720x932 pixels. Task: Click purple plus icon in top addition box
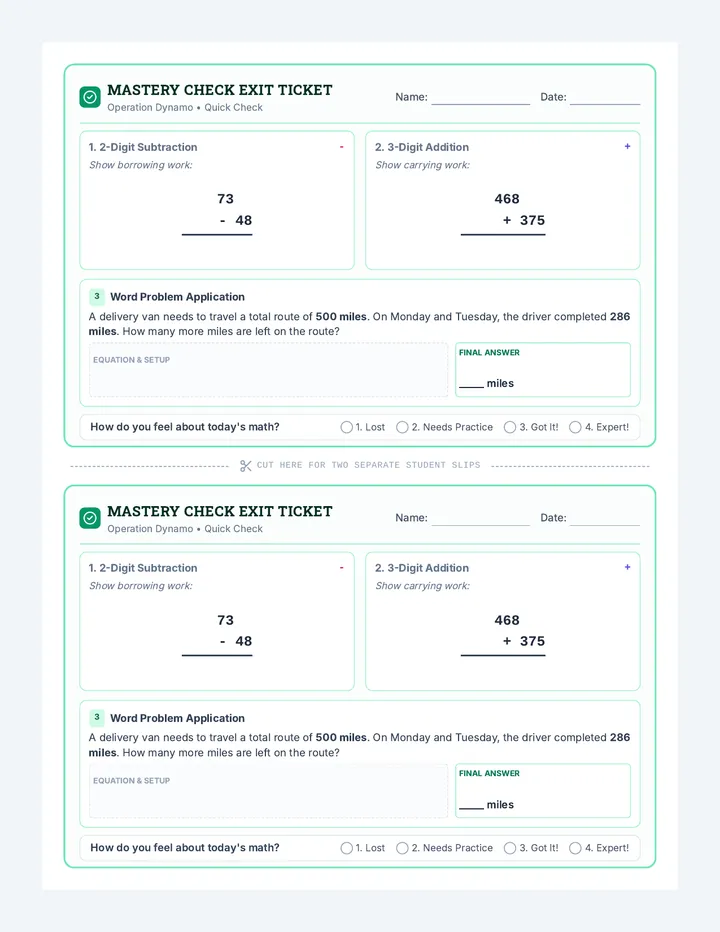[627, 146]
